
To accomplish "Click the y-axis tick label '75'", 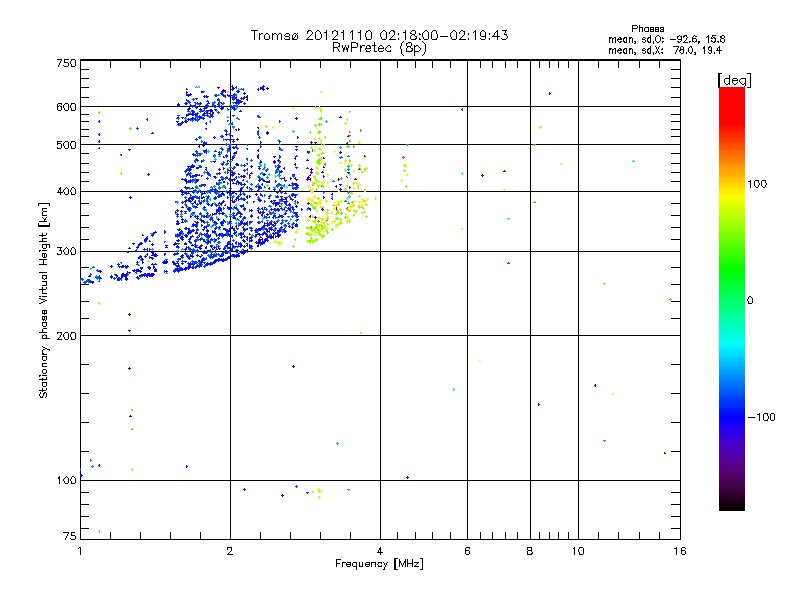I will [70, 536].
